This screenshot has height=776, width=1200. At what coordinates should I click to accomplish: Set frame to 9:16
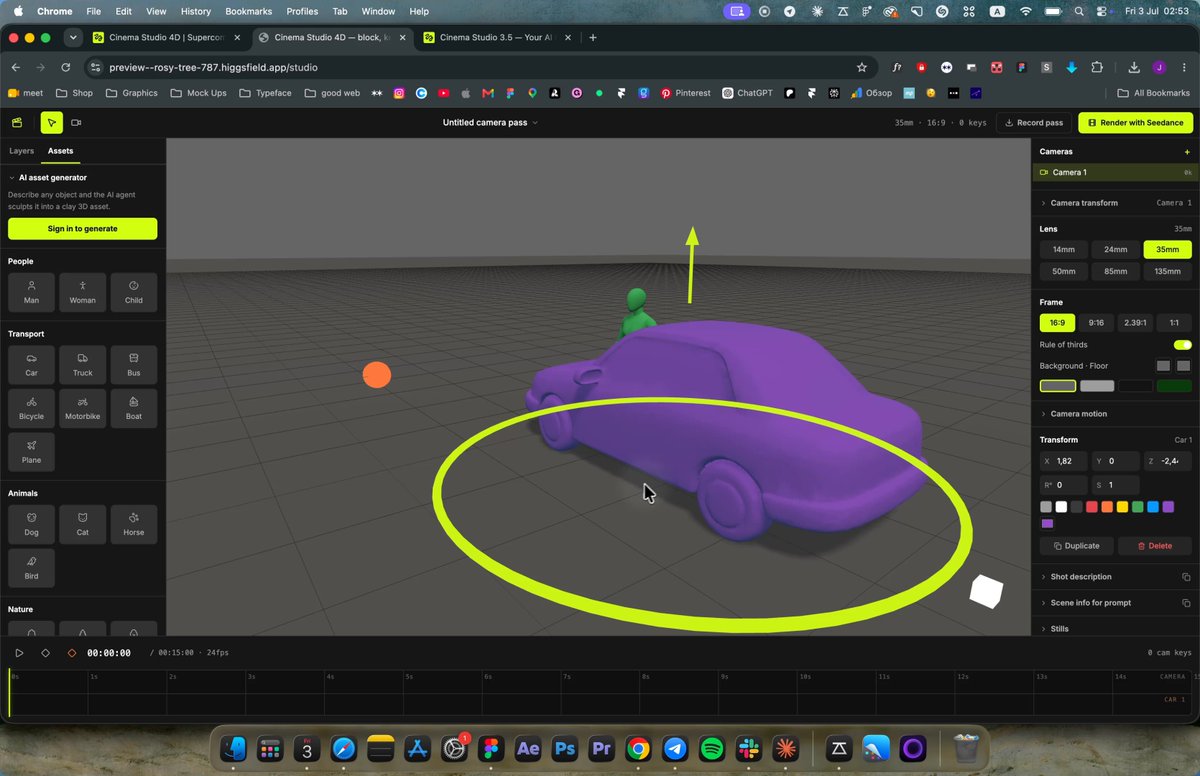[x=1096, y=323]
